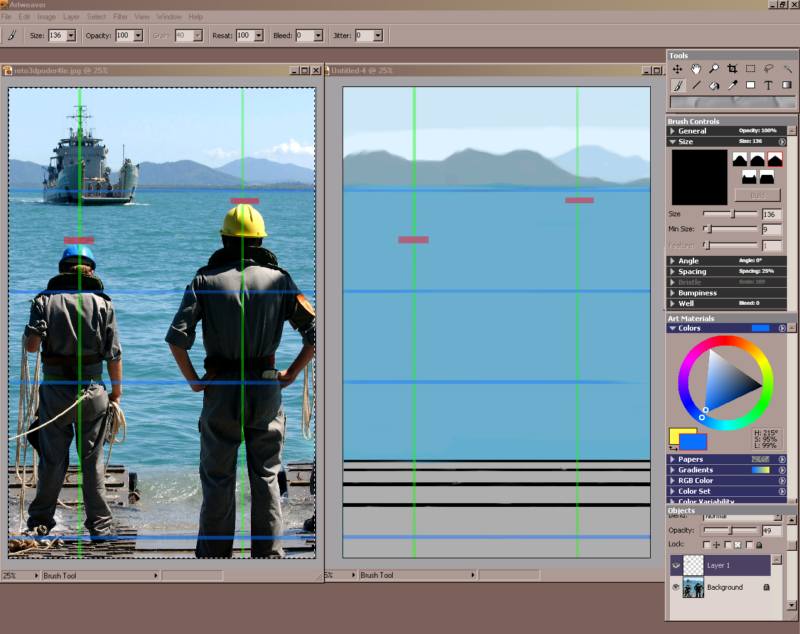800x634 pixels.
Task: Choose the fourth brush tip profile
Action: pos(748,177)
